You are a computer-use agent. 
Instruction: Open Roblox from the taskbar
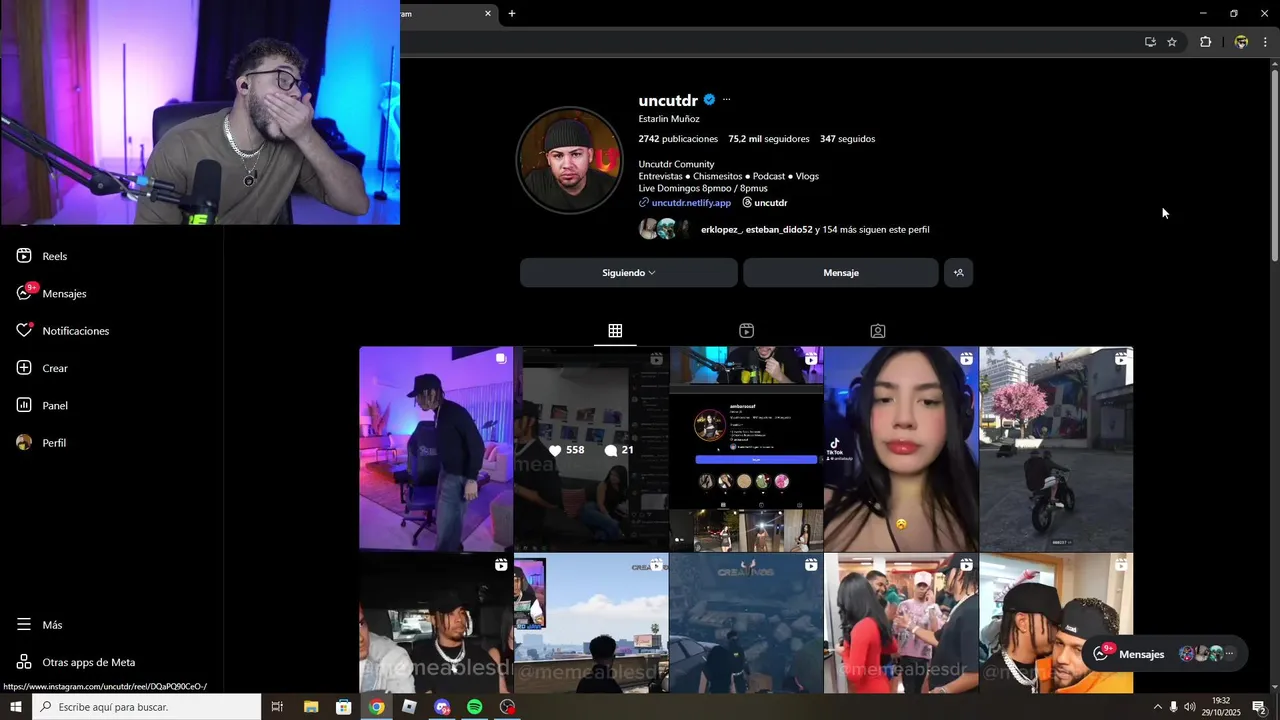tap(409, 707)
